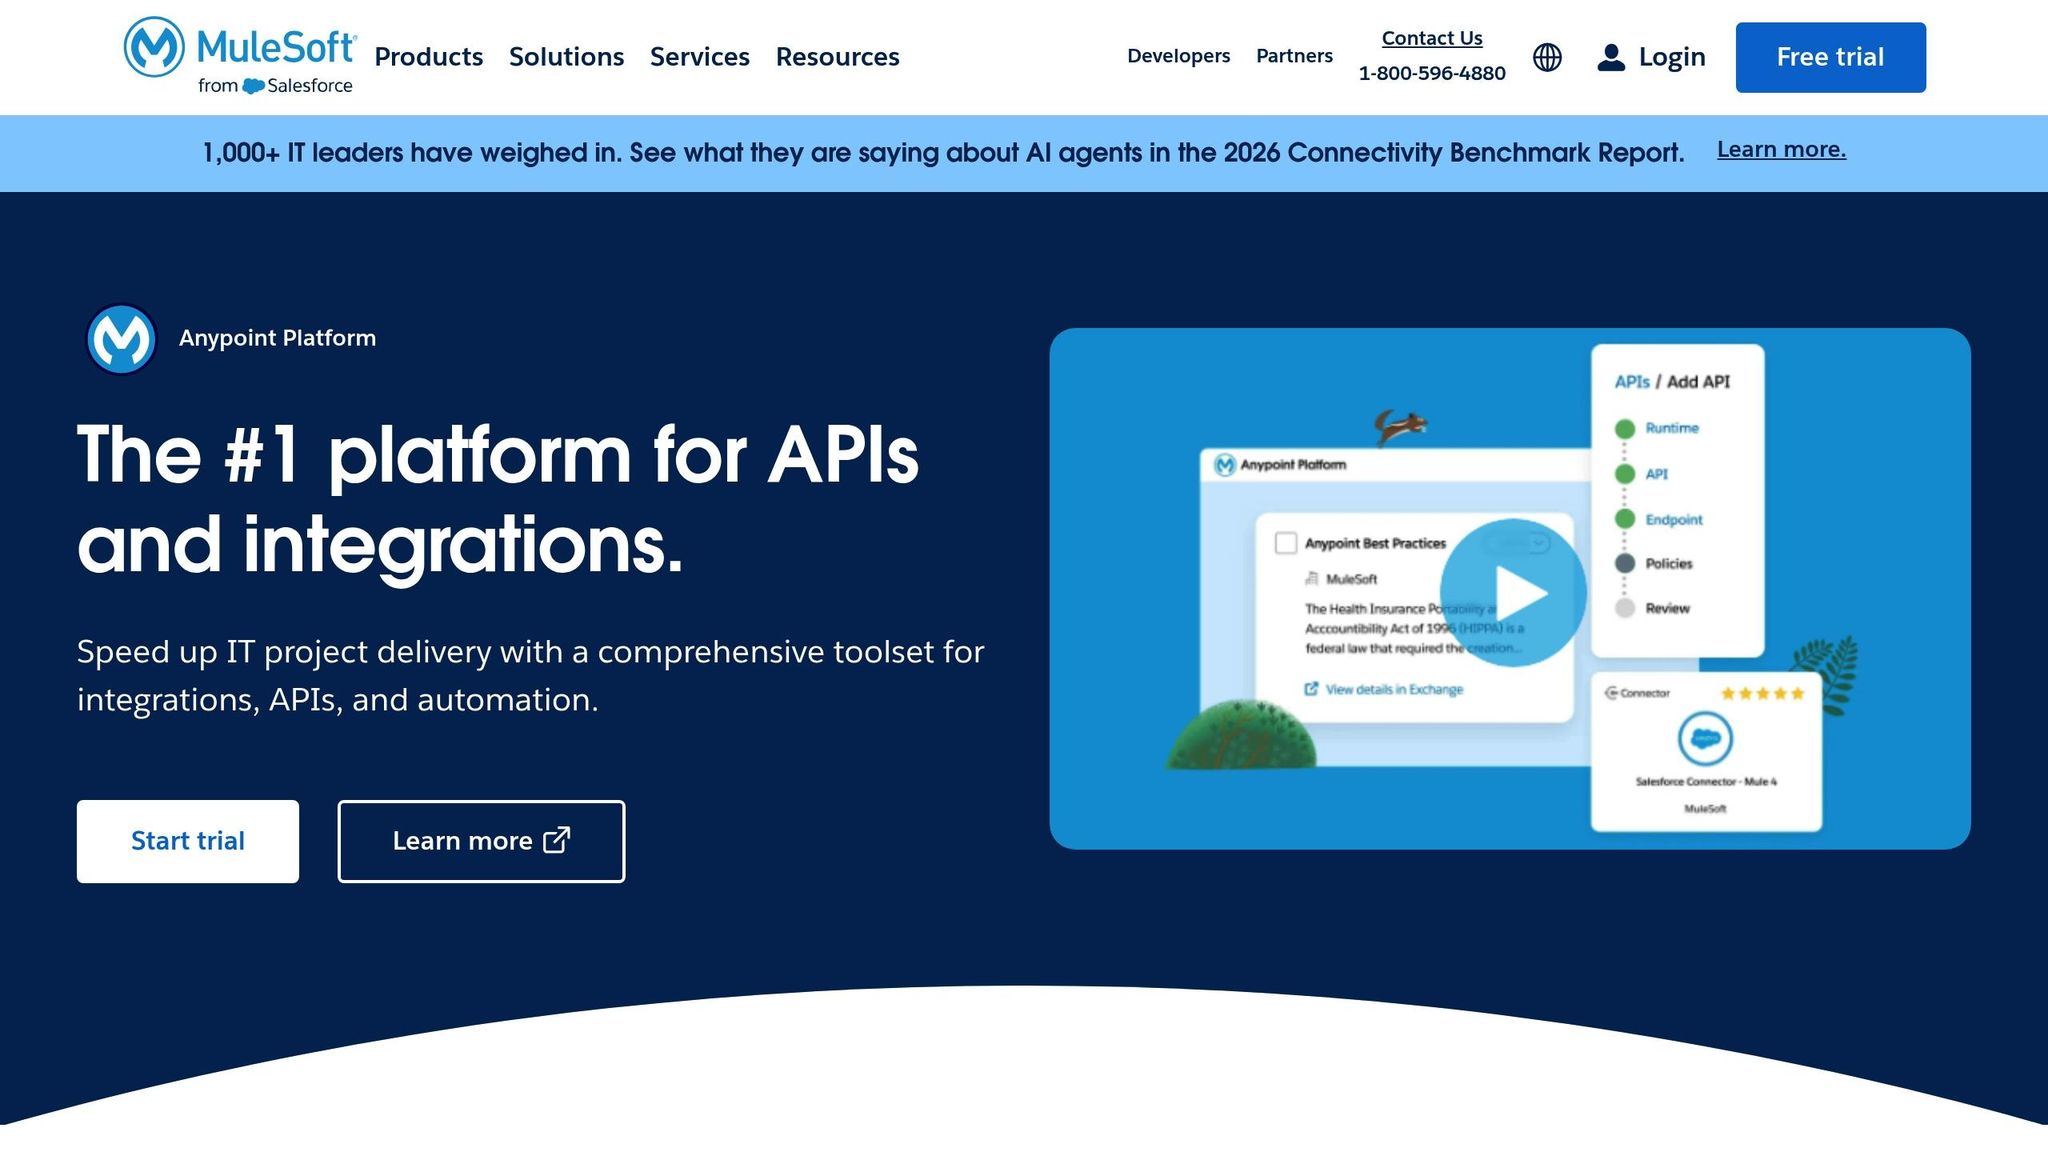Click the Free trial button

tap(1830, 57)
